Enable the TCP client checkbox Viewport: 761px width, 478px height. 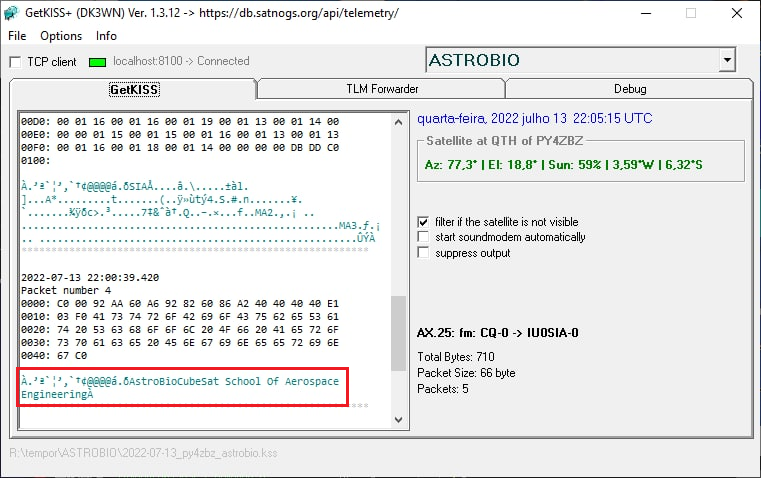[16, 62]
